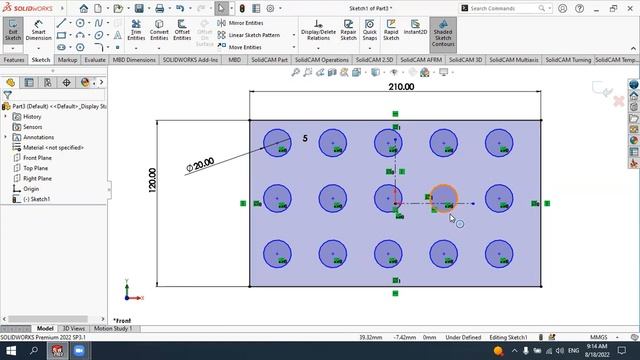Click the Zoom to Fit icon
Image resolution: width=640 pixels, height=360 pixels.
point(296,72)
